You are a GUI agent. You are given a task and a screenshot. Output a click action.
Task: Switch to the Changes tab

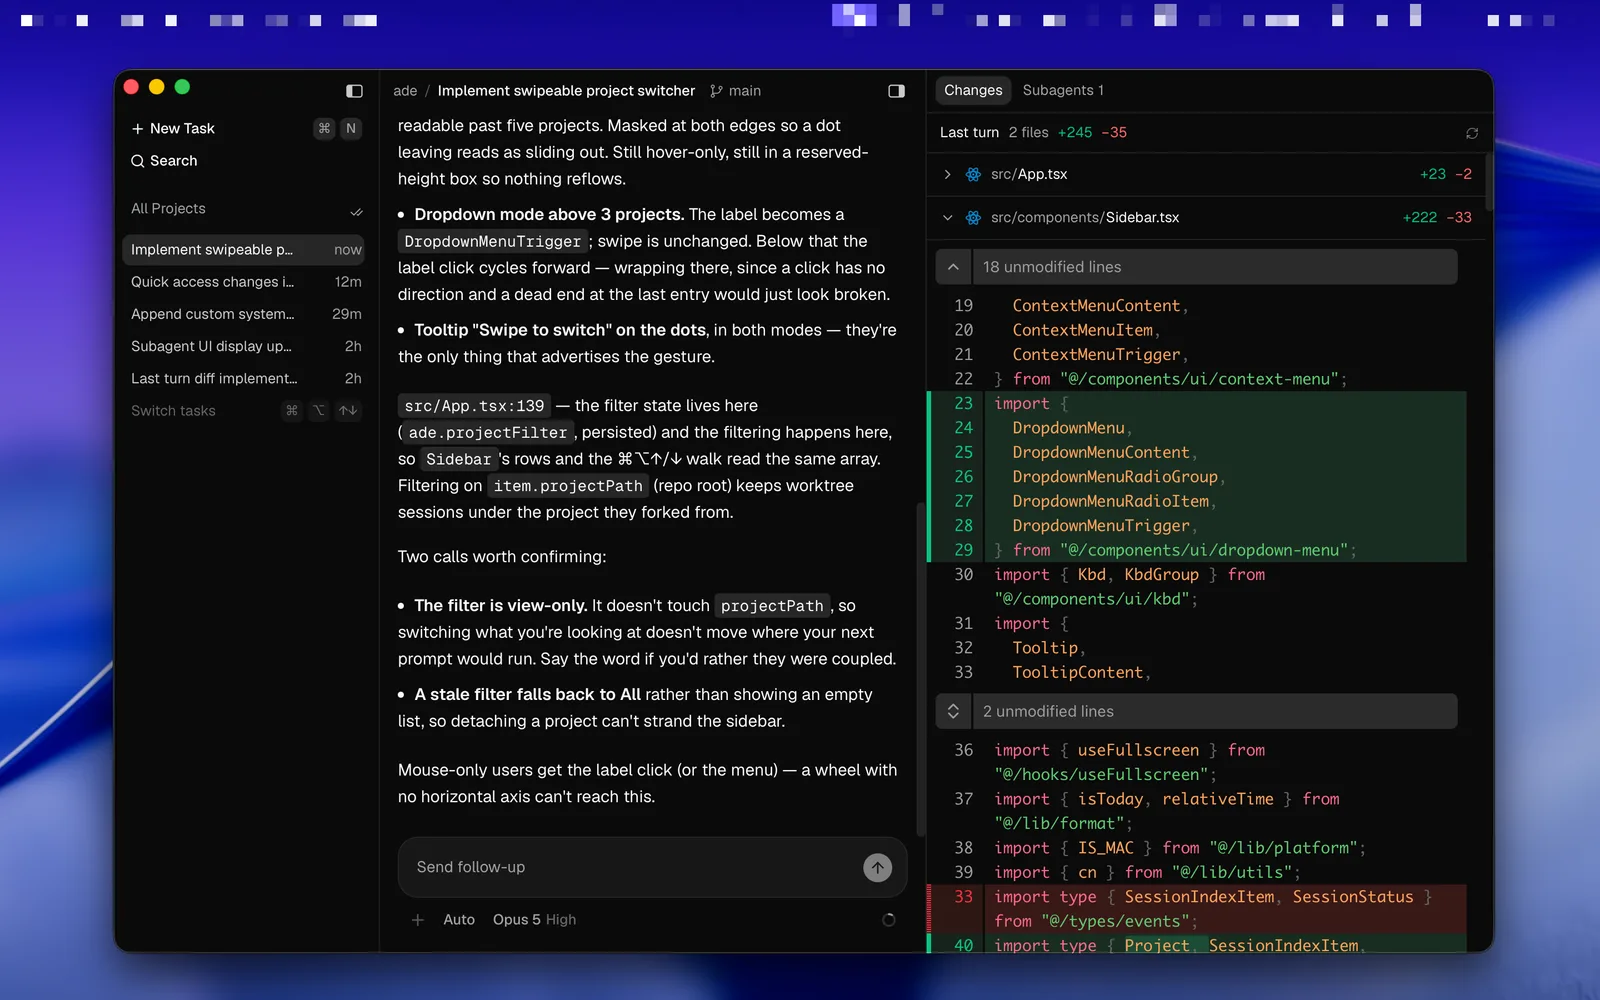pyautogui.click(x=973, y=90)
